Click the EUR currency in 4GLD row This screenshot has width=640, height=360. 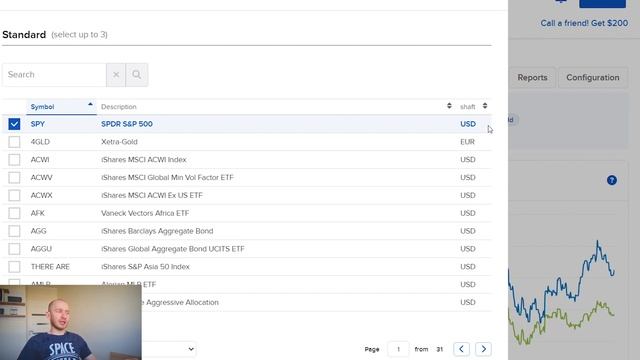467,142
